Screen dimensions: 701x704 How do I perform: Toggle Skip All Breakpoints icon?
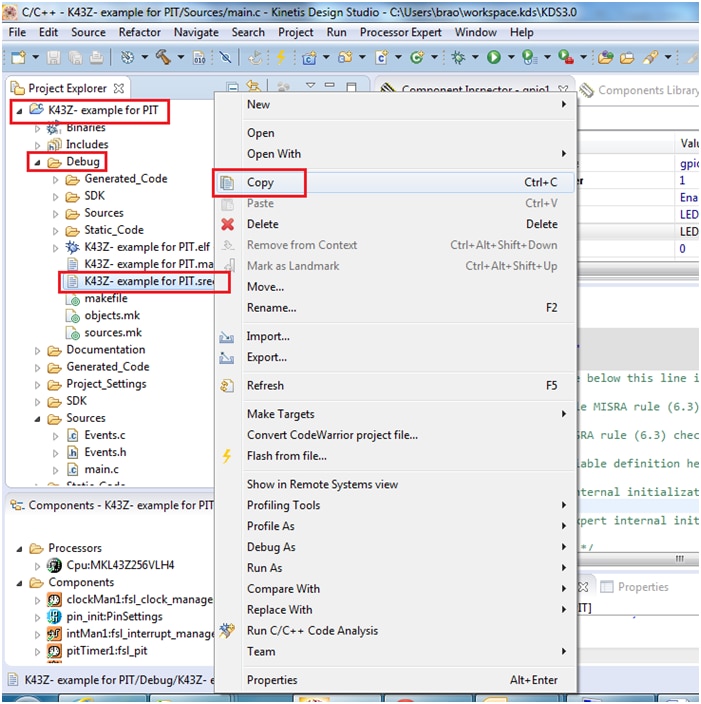225,57
